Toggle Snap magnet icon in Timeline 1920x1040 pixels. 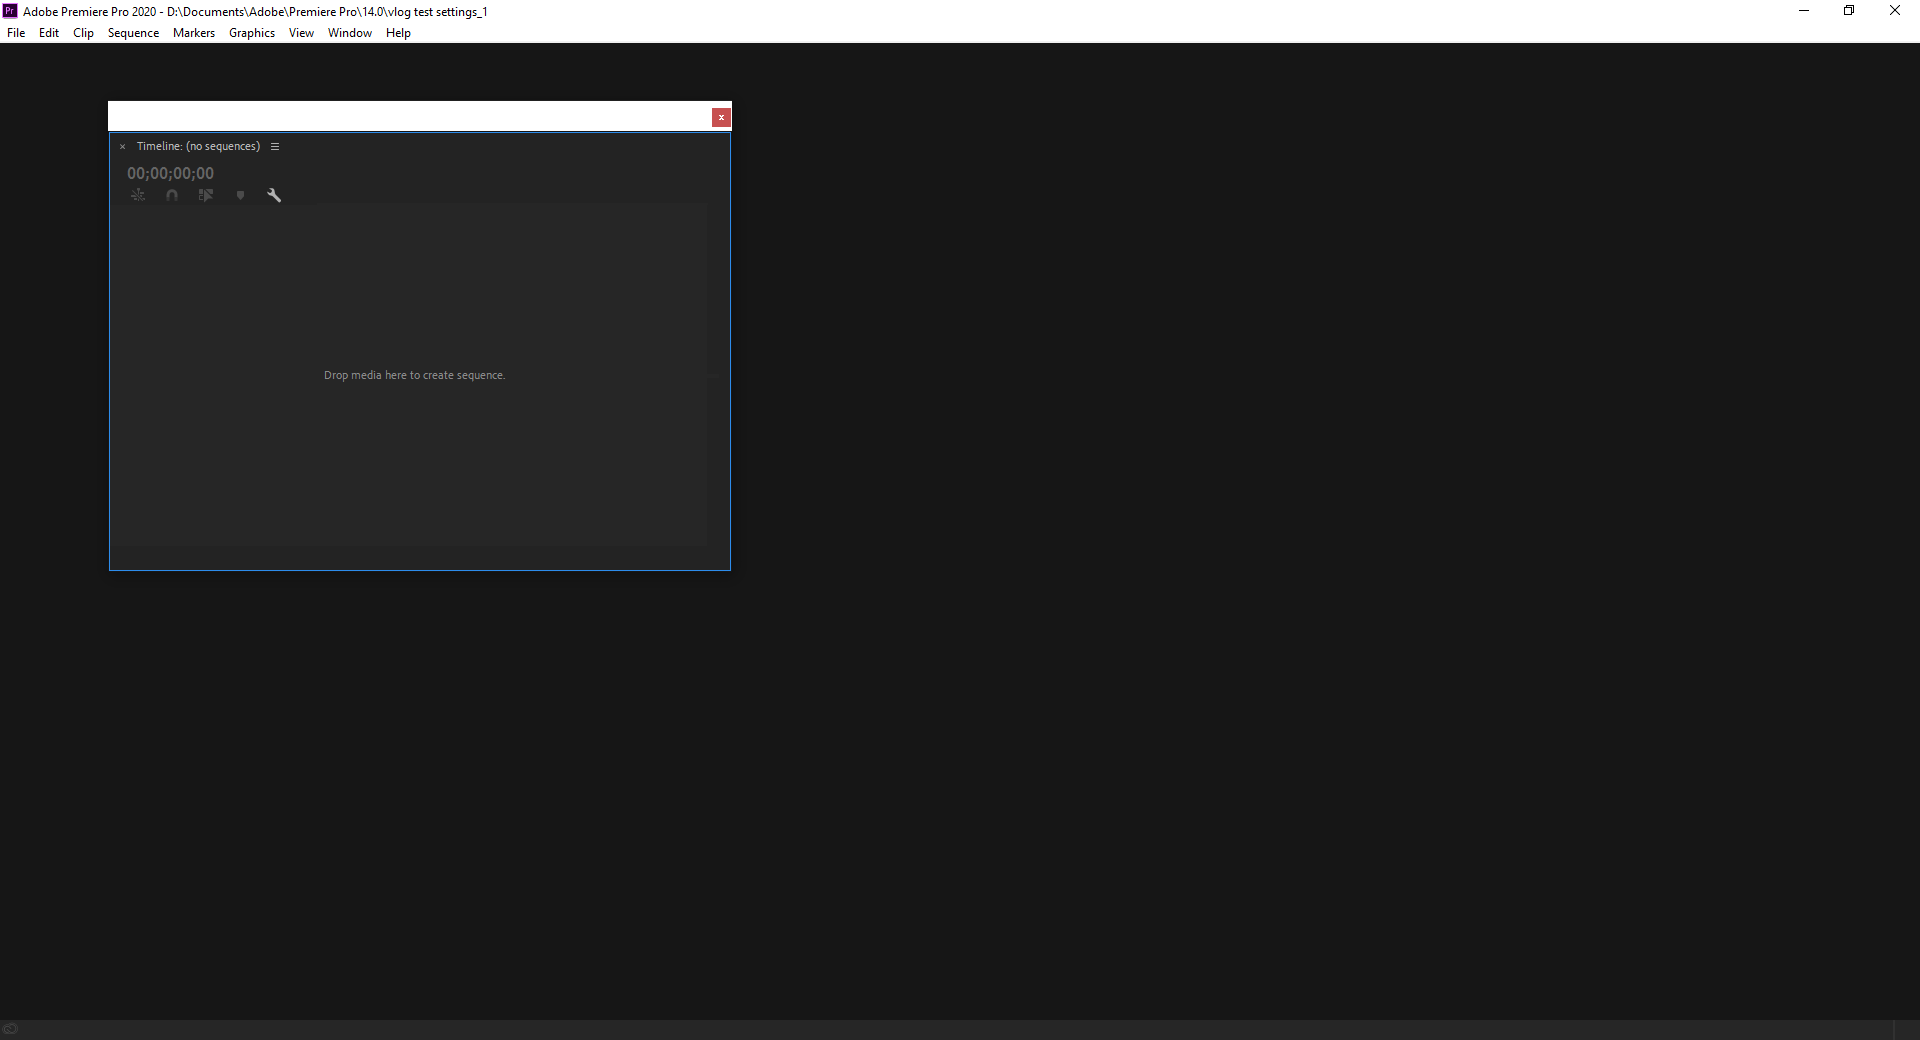coord(172,195)
